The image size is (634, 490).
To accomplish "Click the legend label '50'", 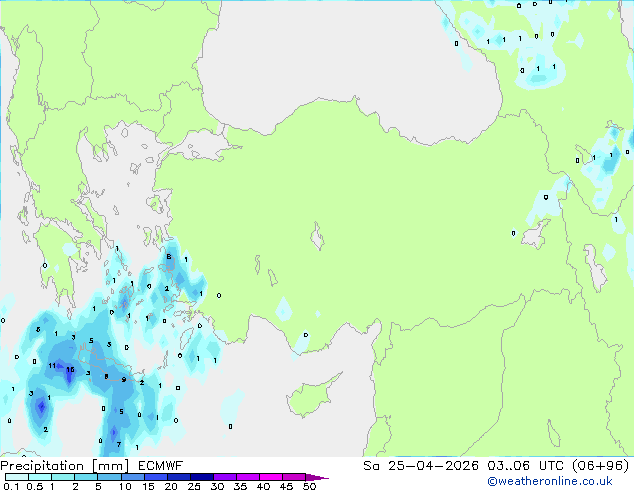I will (x=309, y=486).
